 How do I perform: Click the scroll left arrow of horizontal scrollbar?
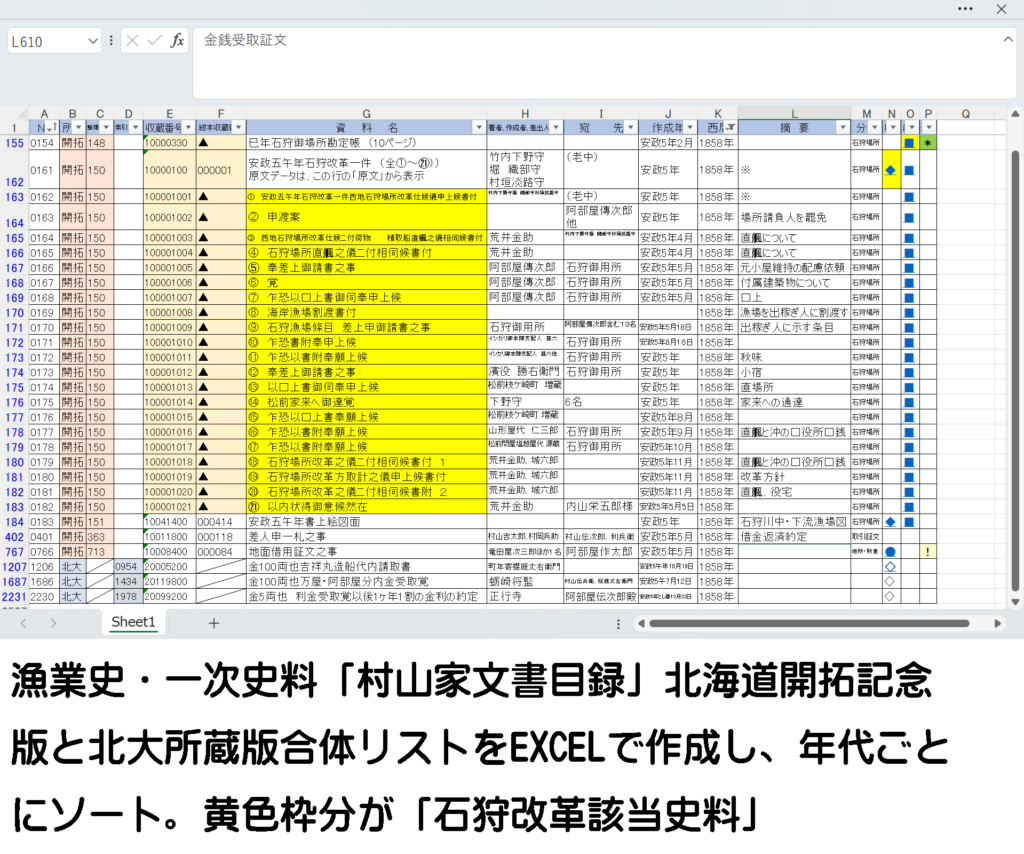coord(641,624)
